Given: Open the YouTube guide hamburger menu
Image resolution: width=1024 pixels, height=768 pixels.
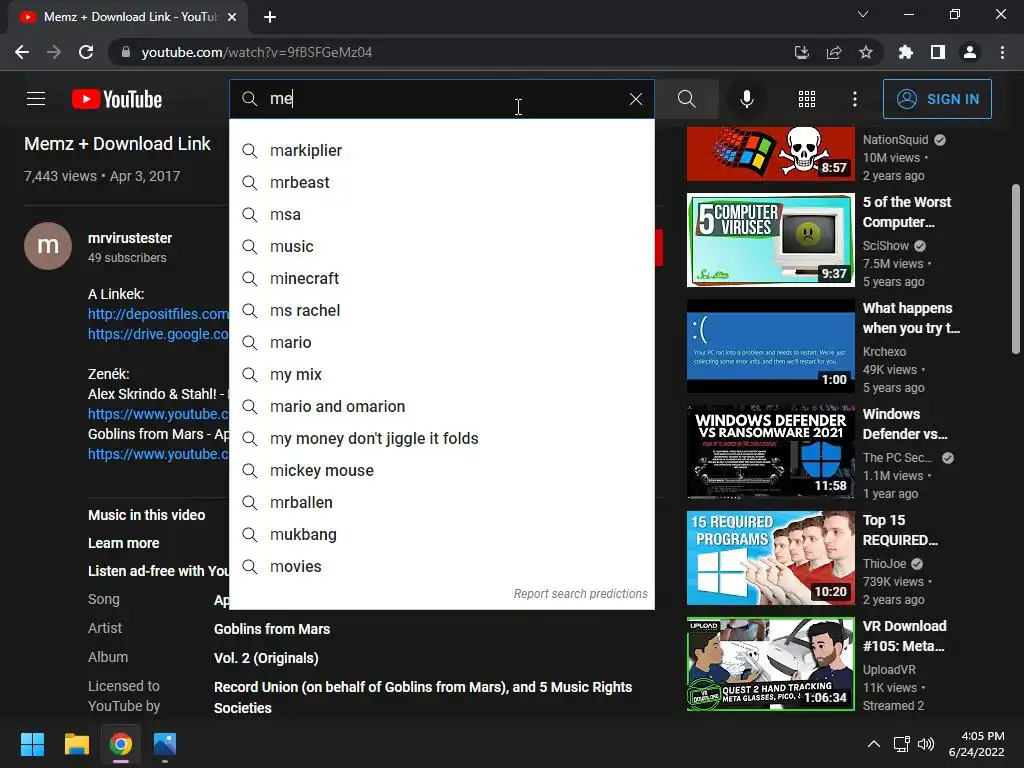Looking at the screenshot, I should (x=36, y=99).
